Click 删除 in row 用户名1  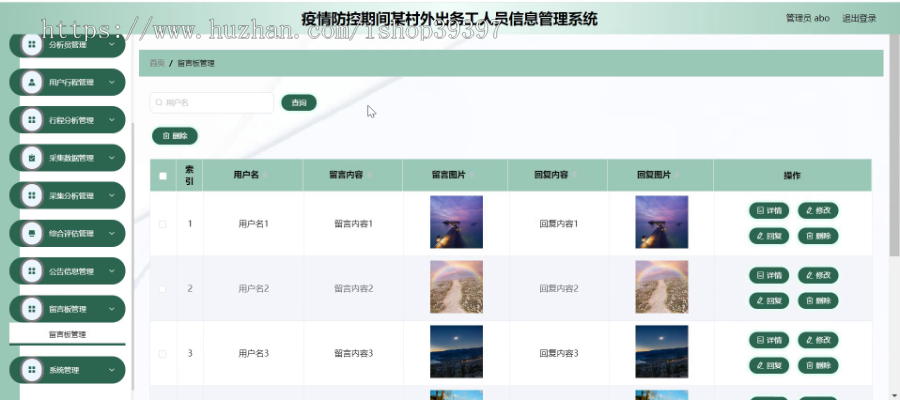[x=818, y=235]
